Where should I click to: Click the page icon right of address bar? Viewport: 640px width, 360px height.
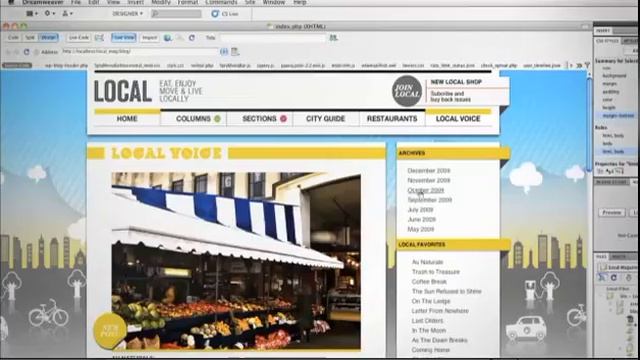[x=235, y=52]
